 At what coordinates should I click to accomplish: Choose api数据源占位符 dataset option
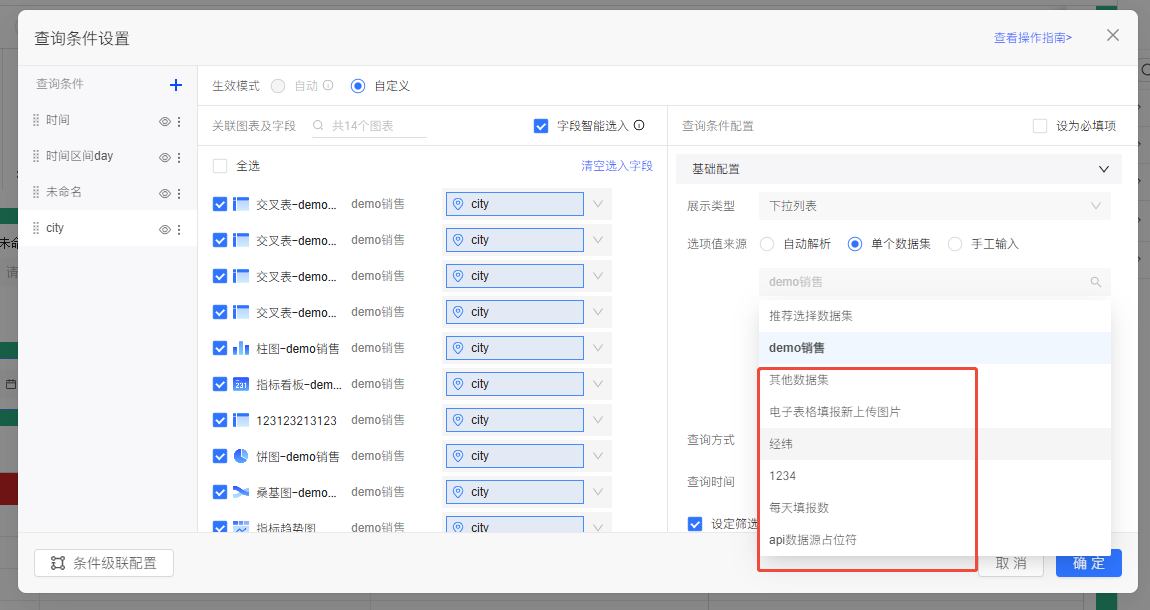(x=812, y=540)
